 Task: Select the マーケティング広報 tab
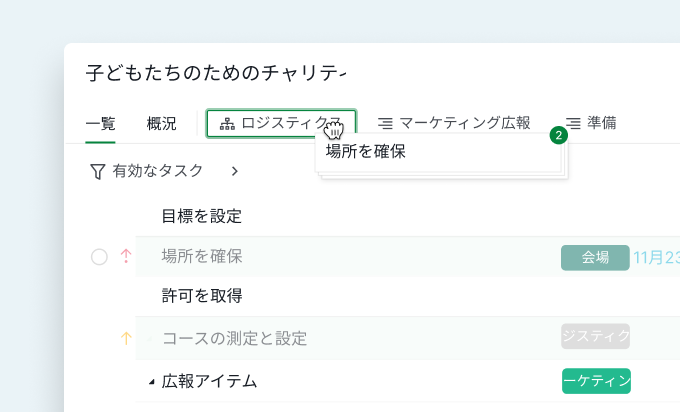(x=464, y=124)
